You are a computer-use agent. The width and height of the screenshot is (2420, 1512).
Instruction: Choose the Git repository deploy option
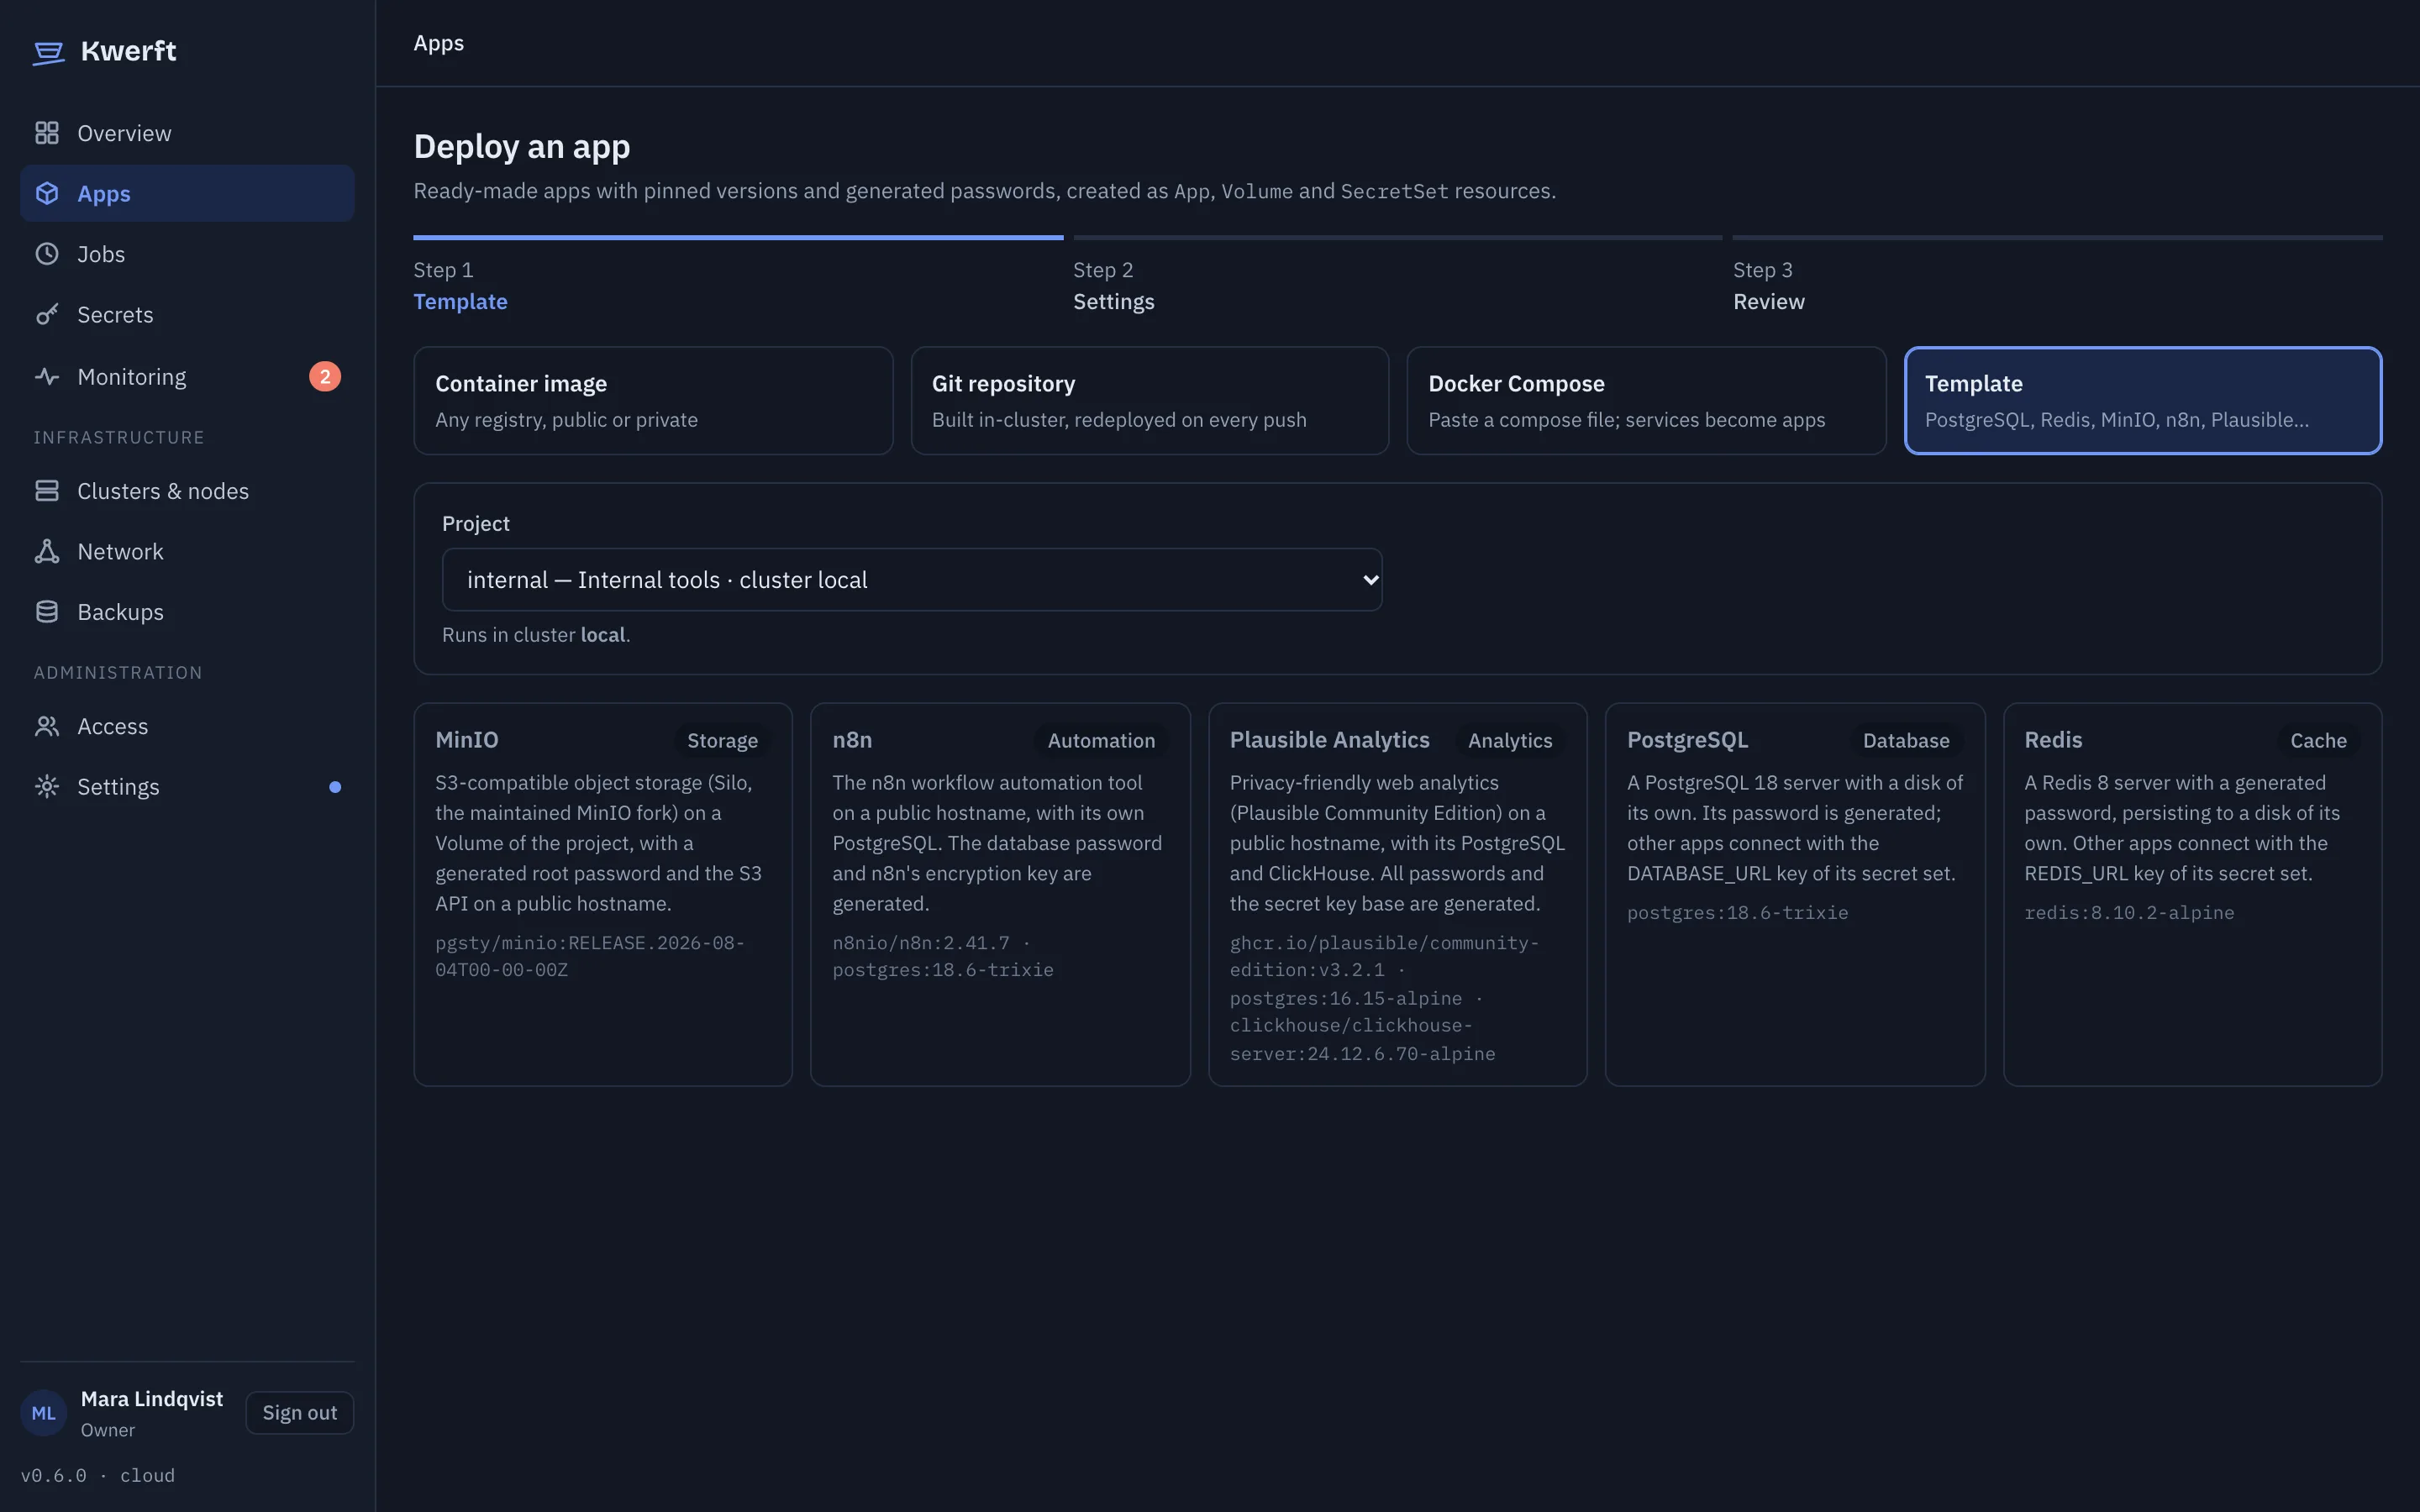click(x=1149, y=400)
